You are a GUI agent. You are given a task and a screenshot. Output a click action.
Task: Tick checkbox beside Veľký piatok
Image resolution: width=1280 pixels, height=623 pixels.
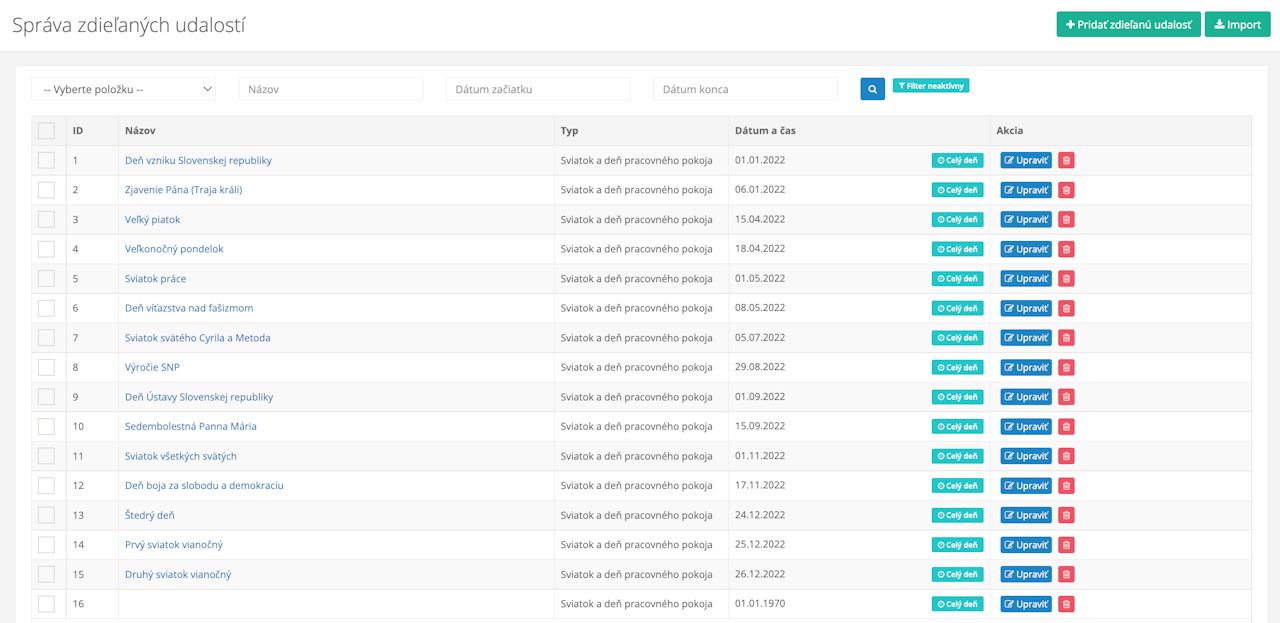tap(46, 219)
